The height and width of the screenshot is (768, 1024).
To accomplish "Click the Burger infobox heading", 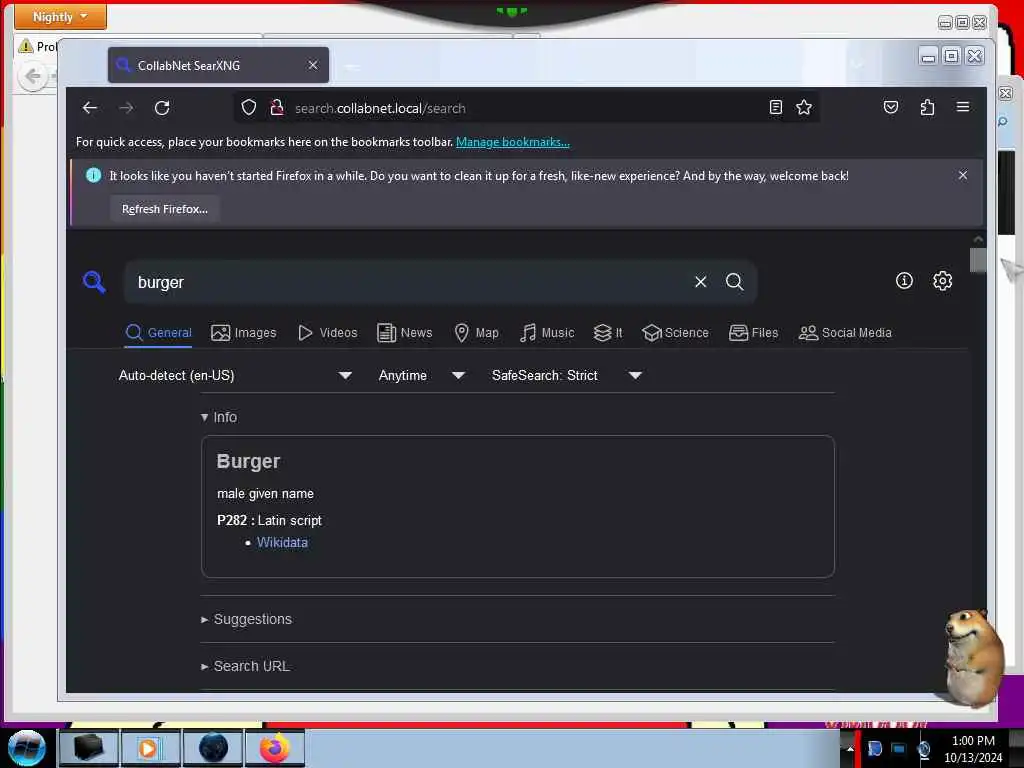I will [248, 461].
